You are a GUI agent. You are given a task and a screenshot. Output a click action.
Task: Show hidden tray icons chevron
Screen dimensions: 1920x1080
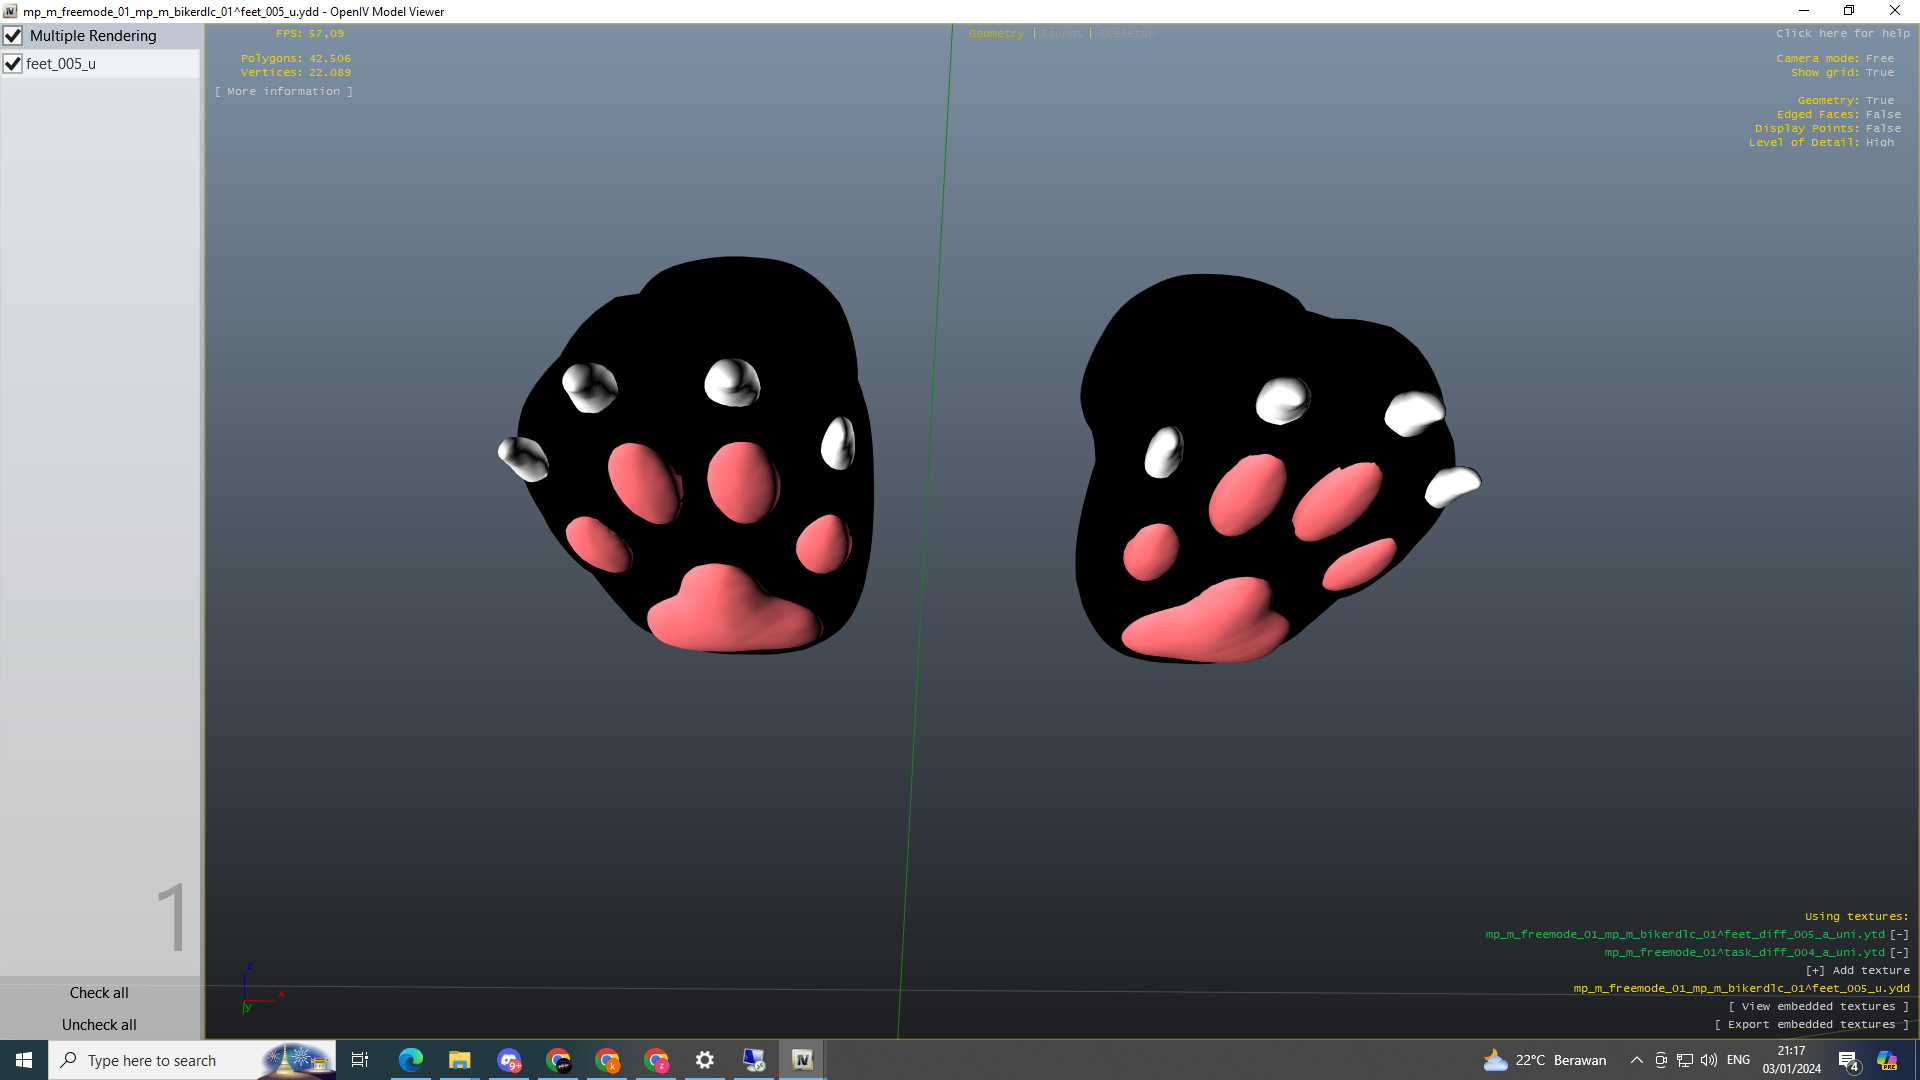pos(1637,1060)
